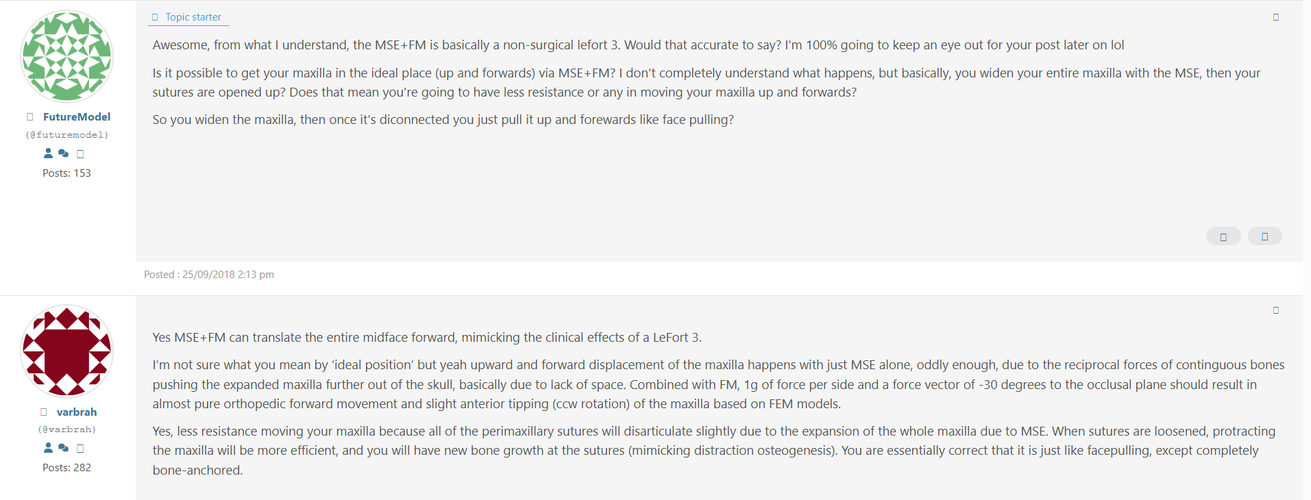Screen dimensions: 1311x500
Task: Open varbrah's profile via person icon
Action: pyautogui.click(x=48, y=448)
